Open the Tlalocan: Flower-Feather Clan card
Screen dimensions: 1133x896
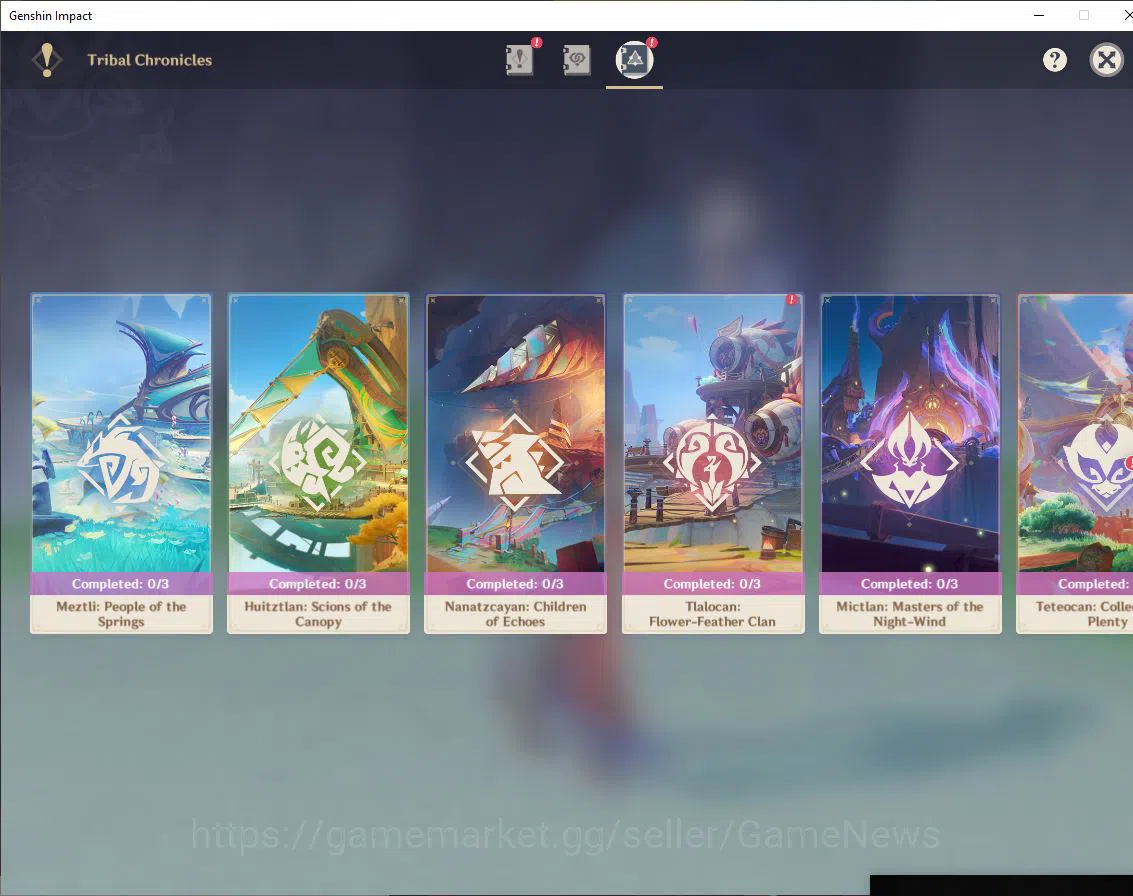712,463
